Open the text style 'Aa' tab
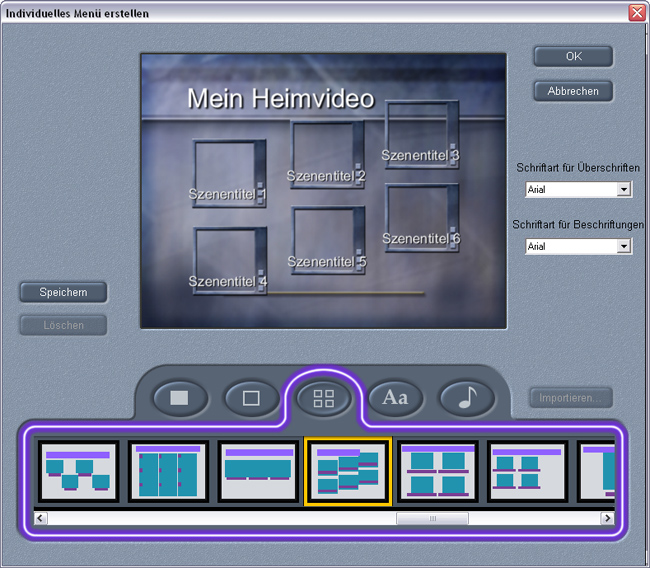The width and height of the screenshot is (650, 568). point(395,398)
